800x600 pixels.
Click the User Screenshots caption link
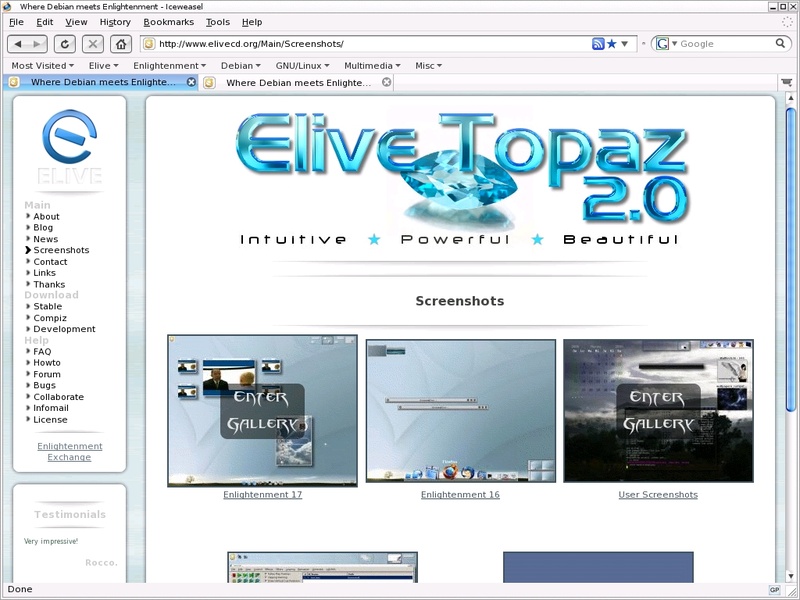(658, 494)
